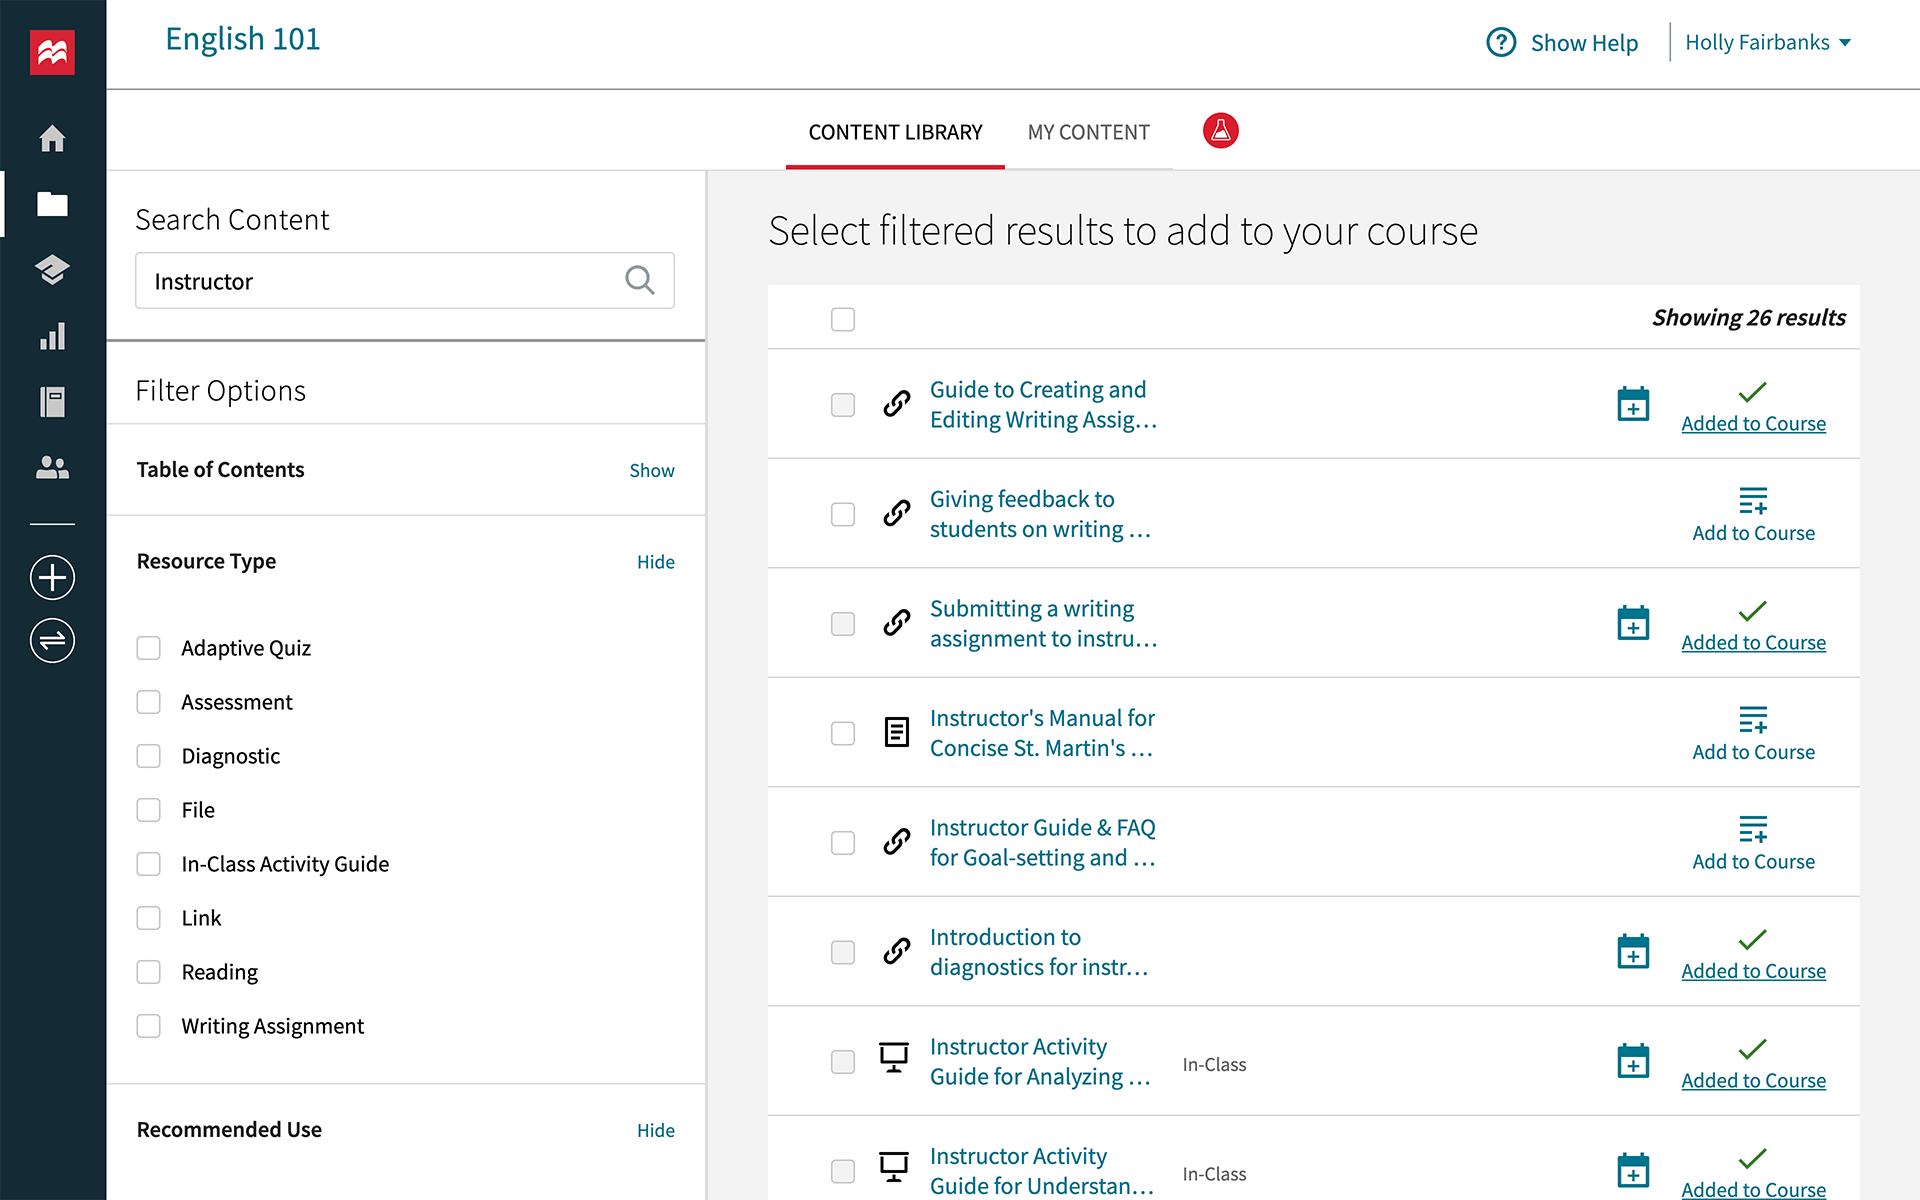Screen dimensions: 1920x1200
Task: Click the calendar add icon for Guide to Creating
Action: [1632, 404]
